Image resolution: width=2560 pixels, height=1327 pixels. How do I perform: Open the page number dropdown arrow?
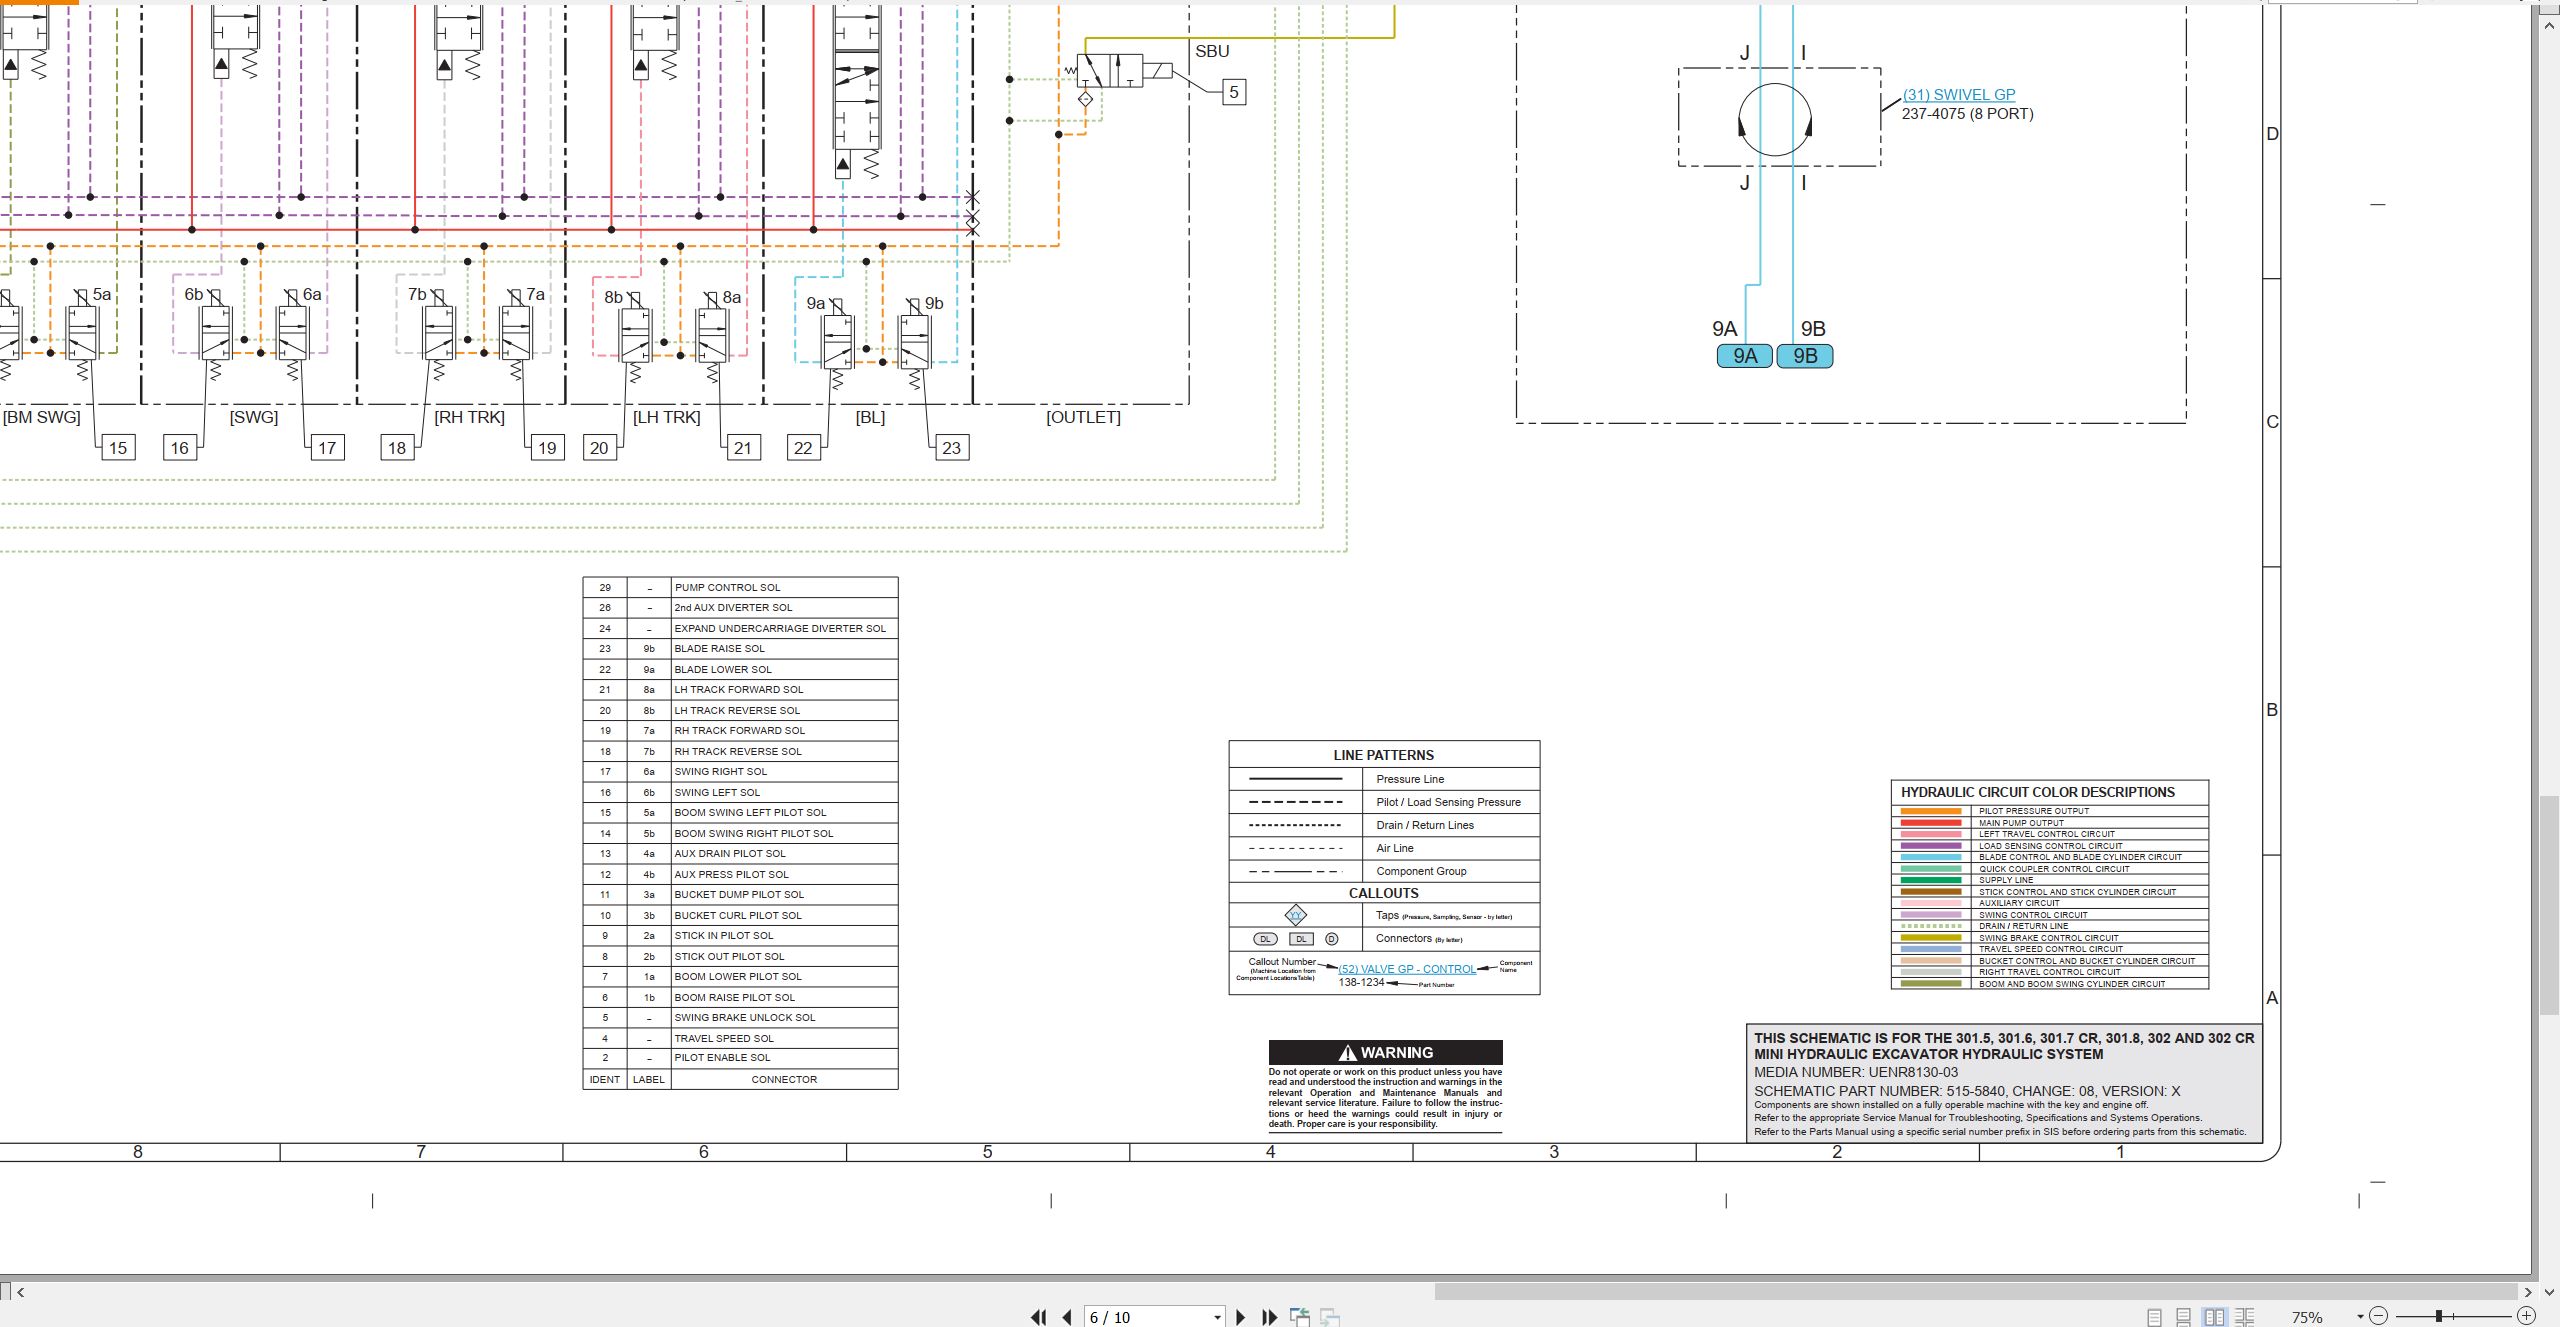(x=1217, y=1317)
